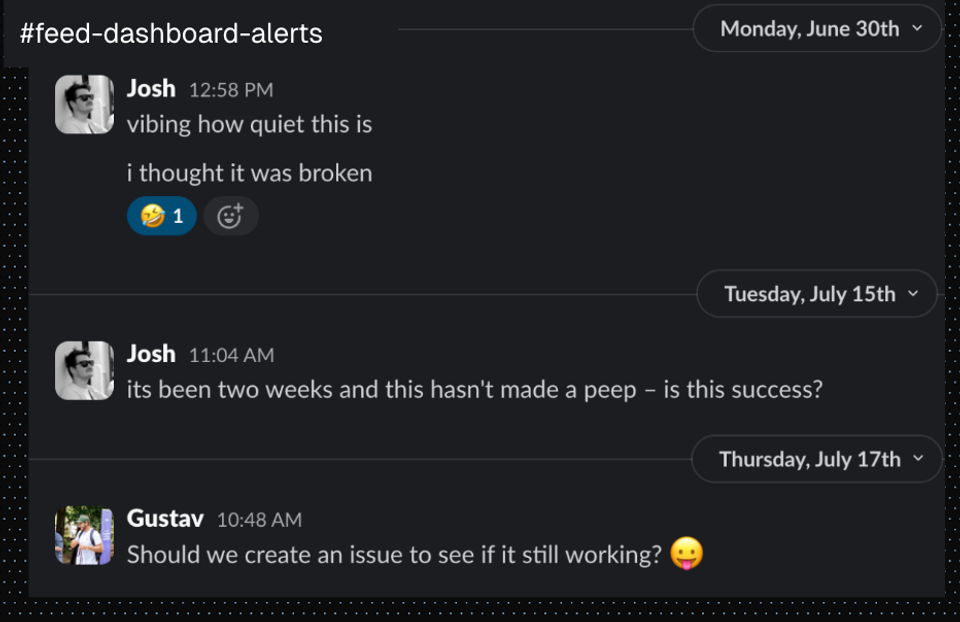960x622 pixels.
Task: Open Josh's avatar on the 12:58 PM message
Action: coord(84,105)
